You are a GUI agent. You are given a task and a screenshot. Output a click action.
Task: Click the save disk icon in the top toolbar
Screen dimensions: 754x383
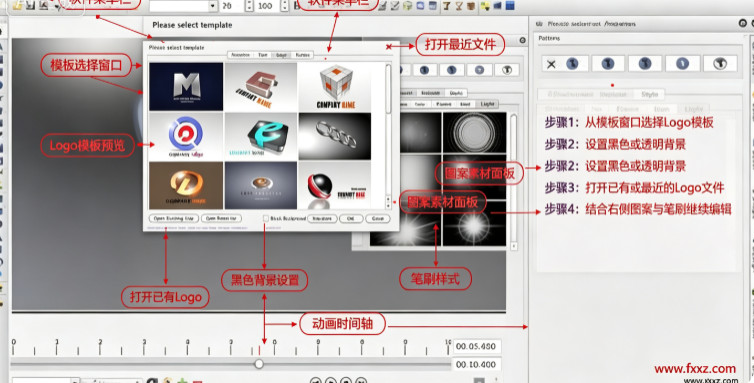pyautogui.click(x=30, y=5)
